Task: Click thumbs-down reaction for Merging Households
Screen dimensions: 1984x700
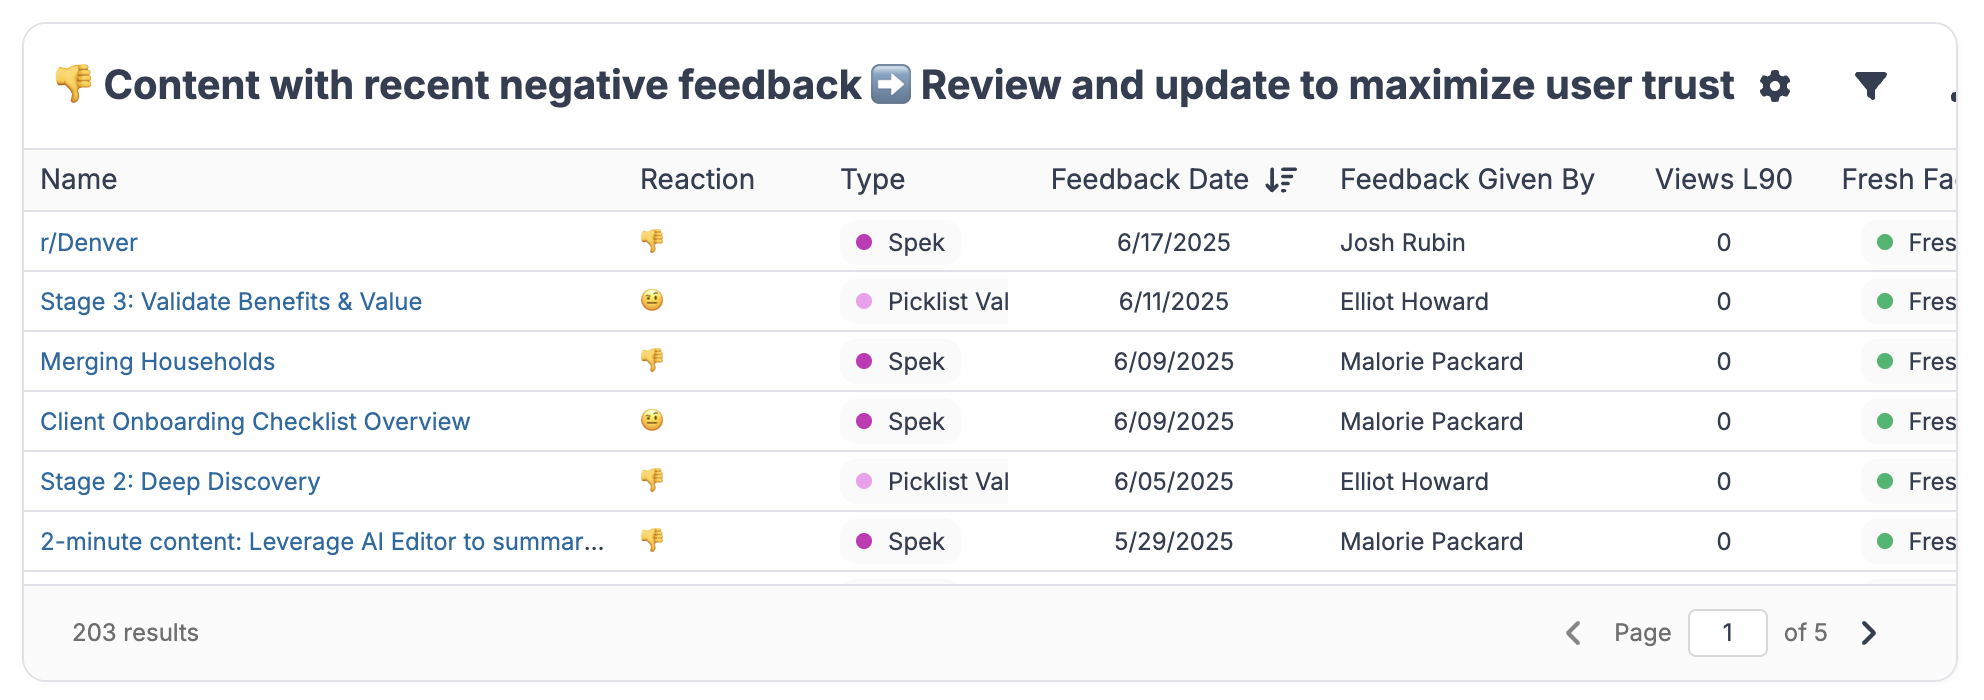Action: point(652,360)
